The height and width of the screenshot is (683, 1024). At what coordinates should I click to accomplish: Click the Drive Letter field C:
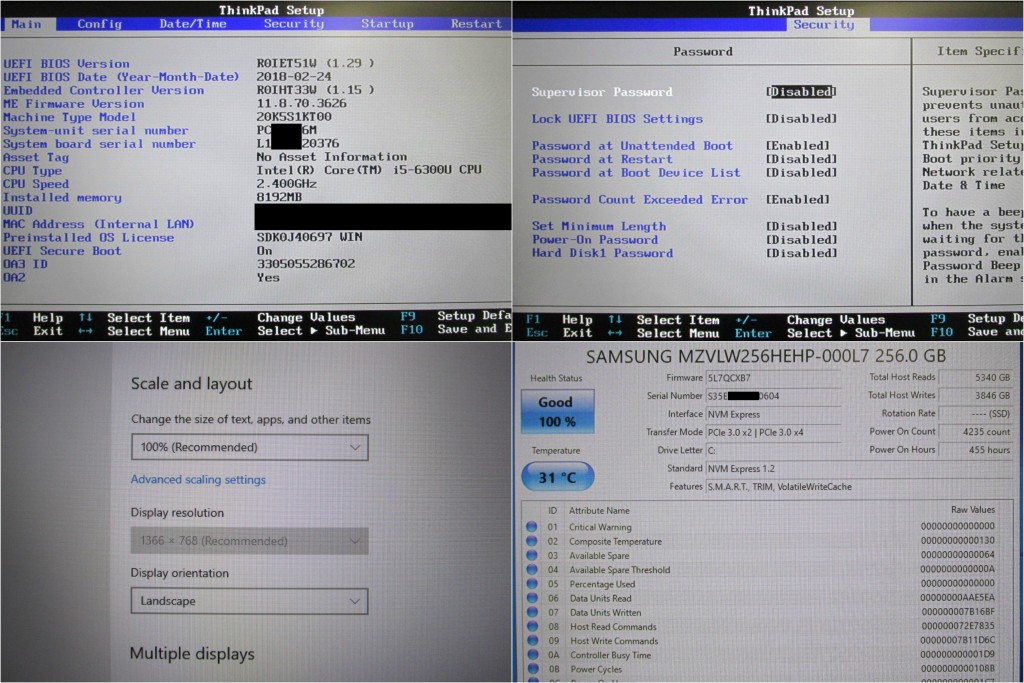(x=773, y=451)
